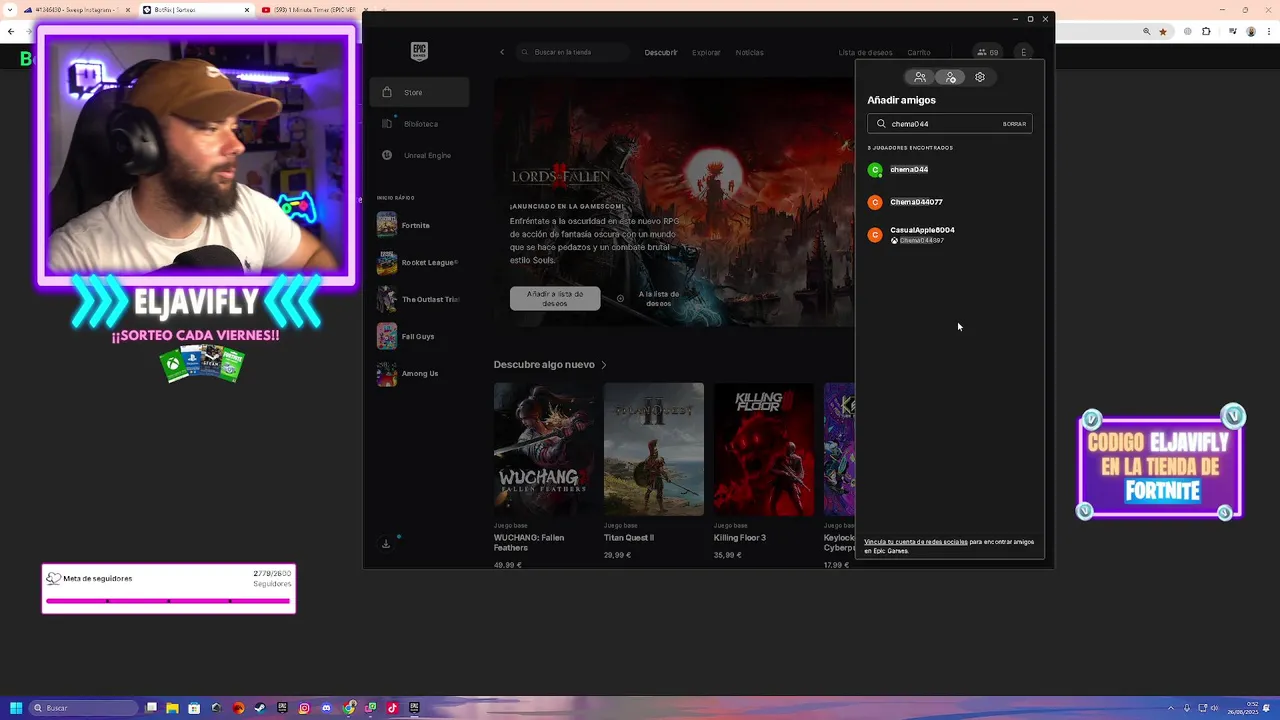
Task: Click the Windows taskbar Buscar search box
Action: point(83,708)
